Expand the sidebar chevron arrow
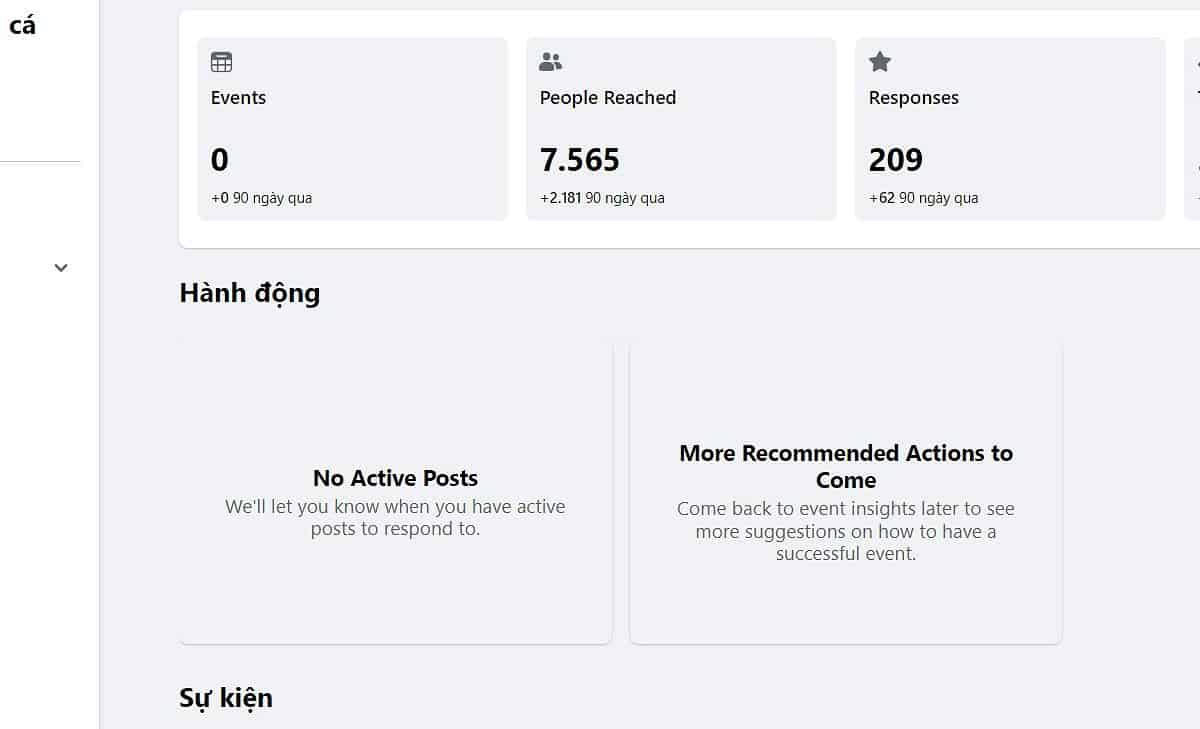This screenshot has width=1200, height=729. click(x=61, y=268)
